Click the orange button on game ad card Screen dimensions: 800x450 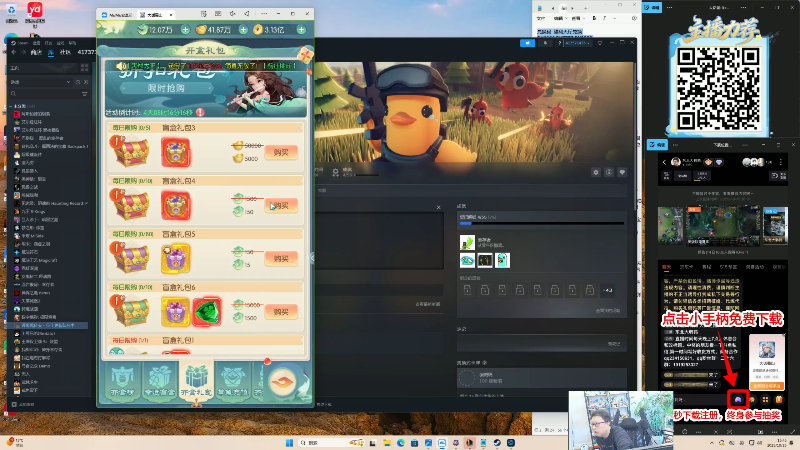[x=766, y=386]
